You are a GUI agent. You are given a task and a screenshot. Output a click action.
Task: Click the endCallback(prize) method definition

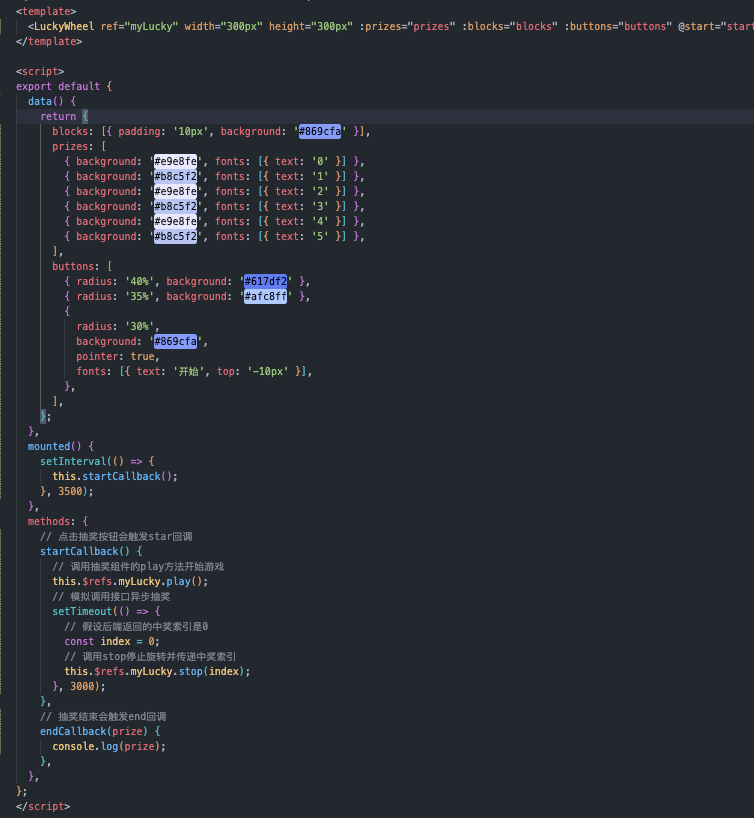(x=100, y=731)
